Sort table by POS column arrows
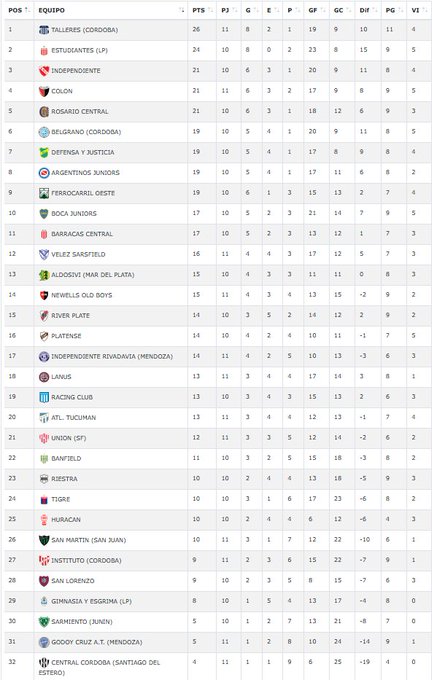The image size is (437, 680). click(28, 10)
